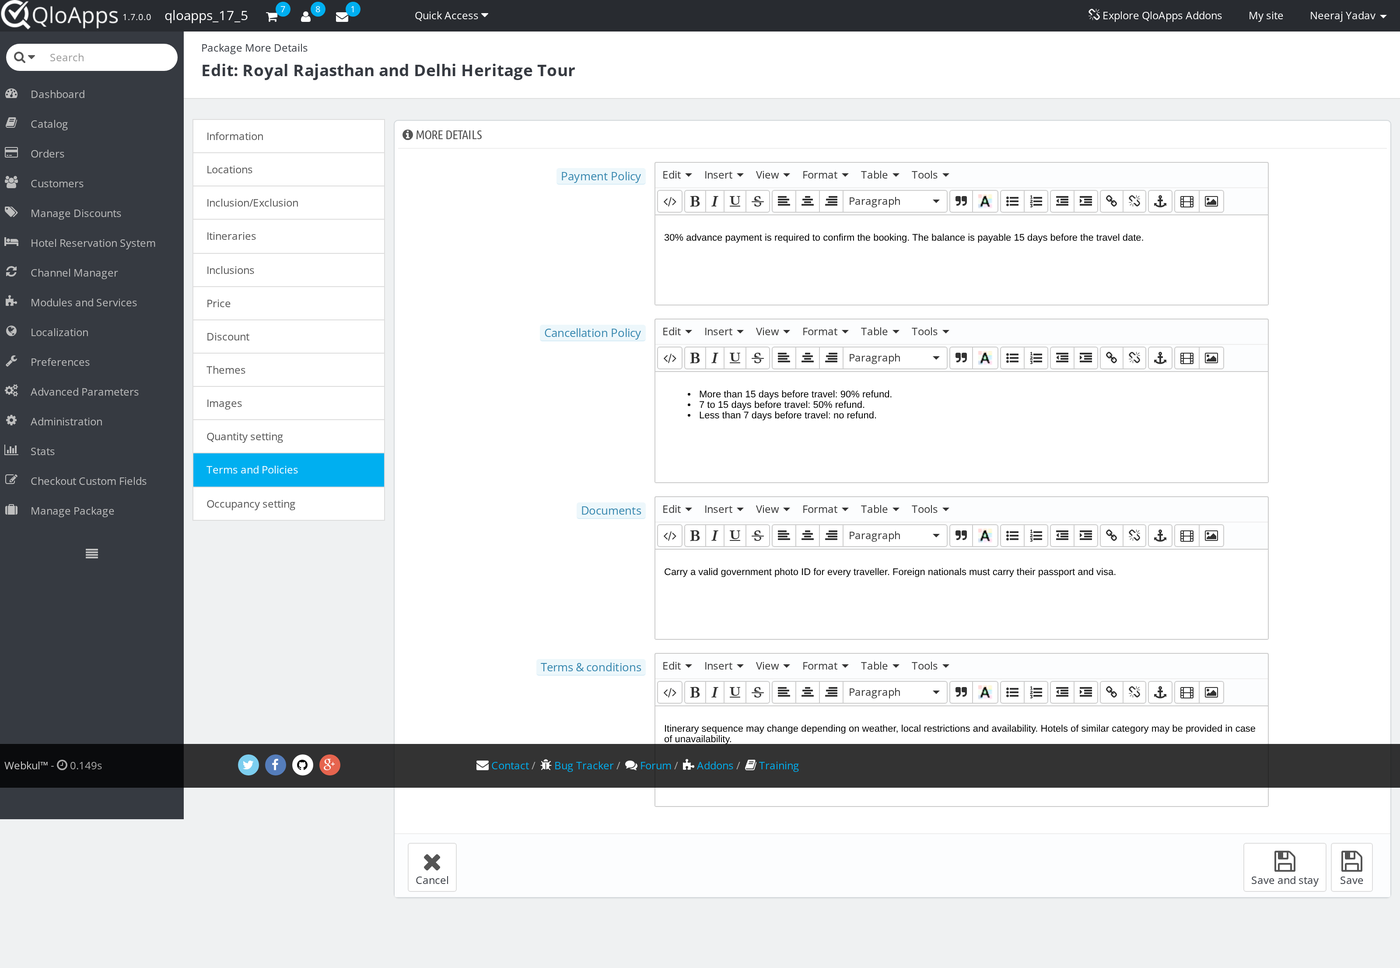Open Manage Package in sidebar
The height and width of the screenshot is (968, 1400).
point(72,511)
